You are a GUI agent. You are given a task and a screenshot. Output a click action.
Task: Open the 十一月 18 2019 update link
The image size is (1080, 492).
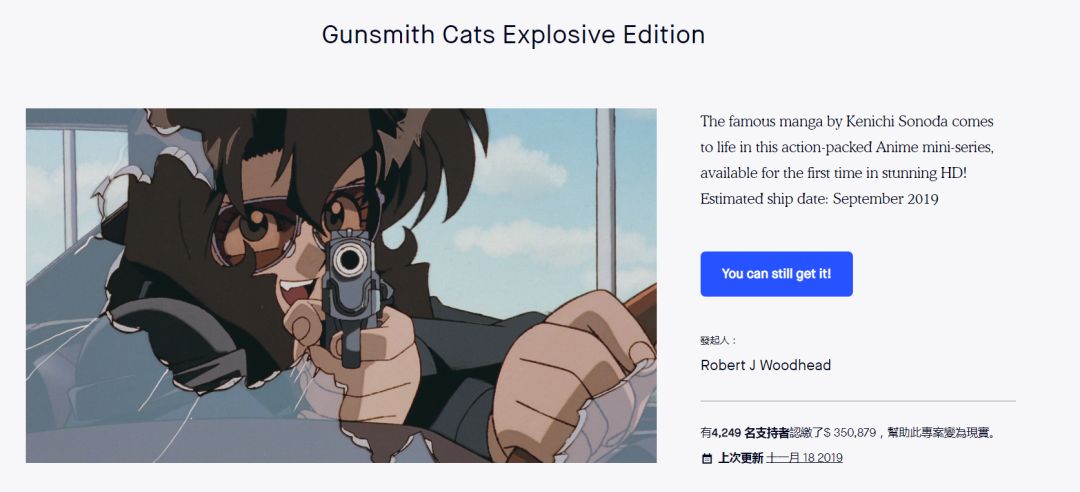pos(804,458)
